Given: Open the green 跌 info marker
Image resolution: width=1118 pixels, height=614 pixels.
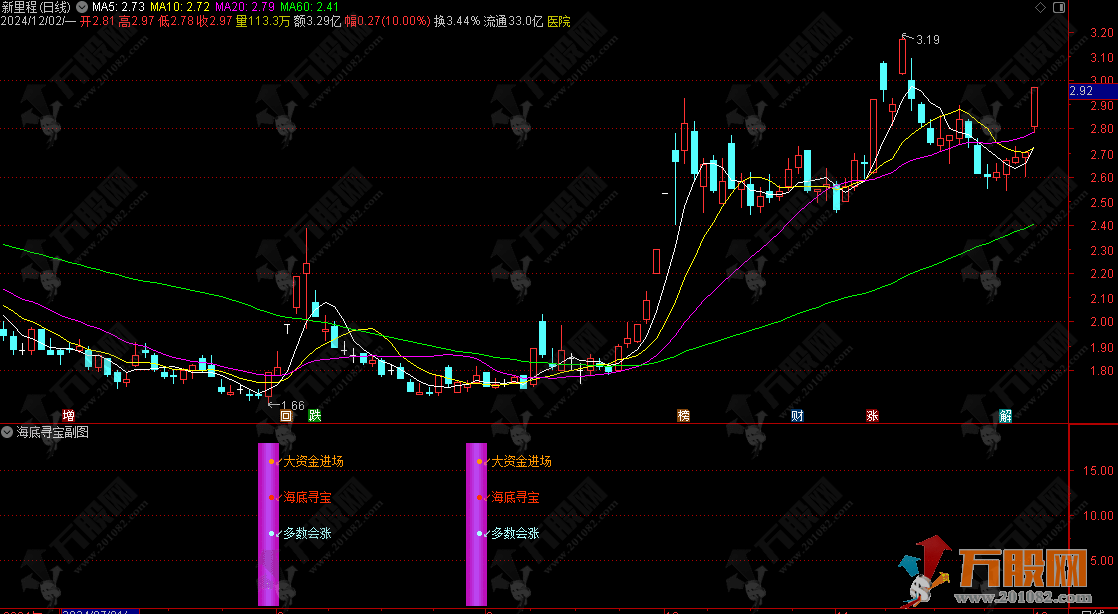Looking at the screenshot, I should [x=314, y=416].
